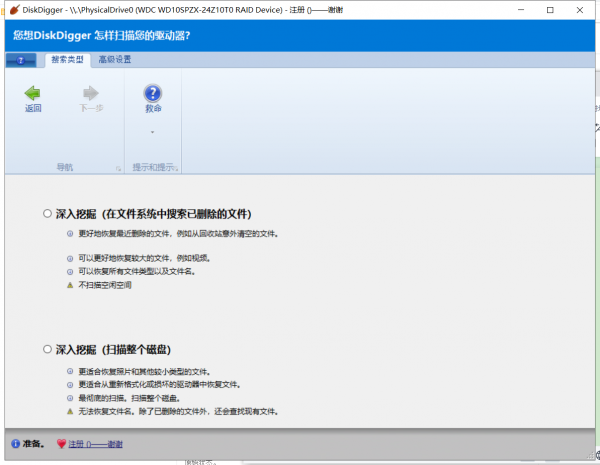The image size is (600, 465).
Task: Click text 最彻底的扫描,扫描整个磁盘
Action: click(128, 398)
